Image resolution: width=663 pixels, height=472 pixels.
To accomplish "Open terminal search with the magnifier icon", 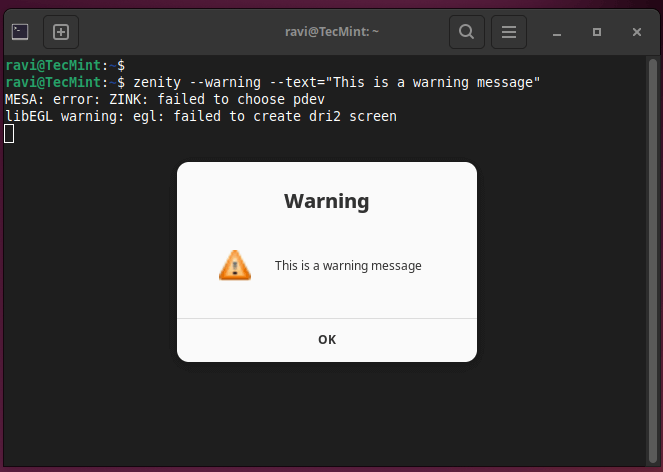I will [466, 32].
